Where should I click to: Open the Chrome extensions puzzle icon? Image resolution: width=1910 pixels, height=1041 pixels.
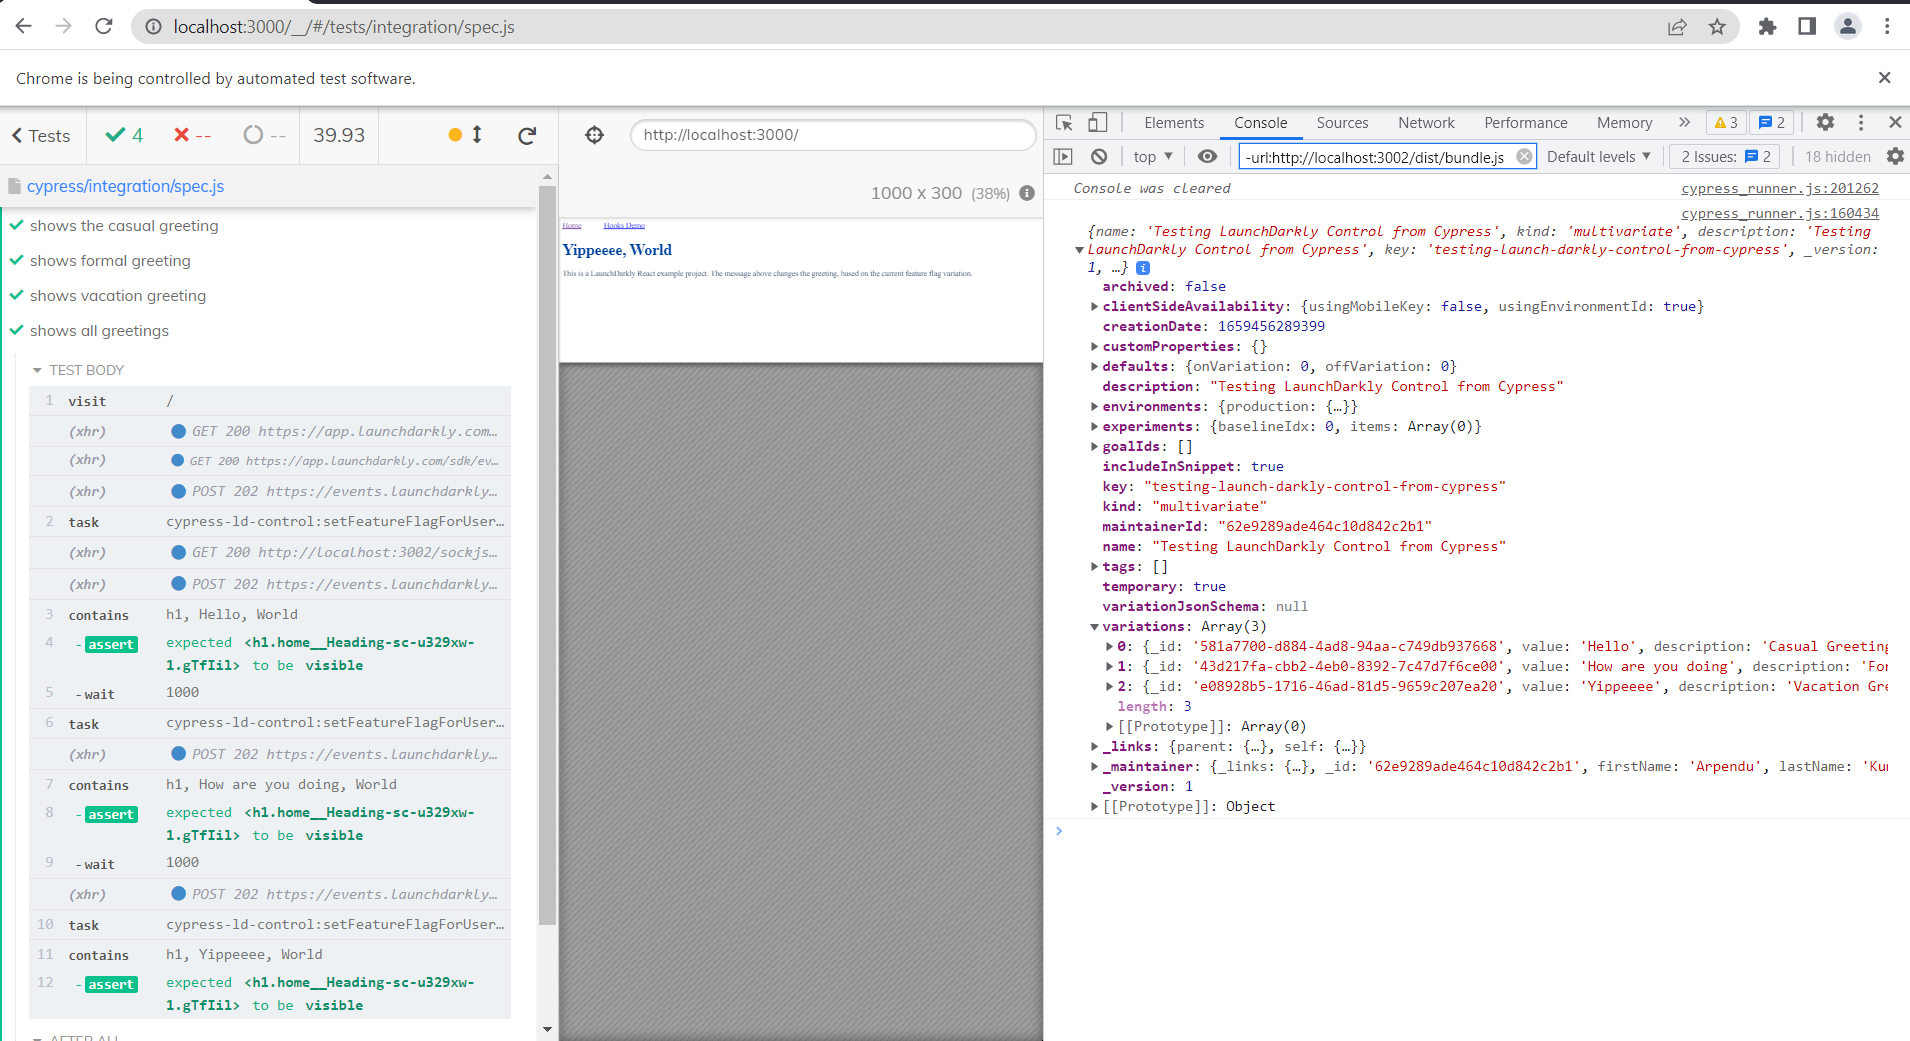pos(1767,27)
